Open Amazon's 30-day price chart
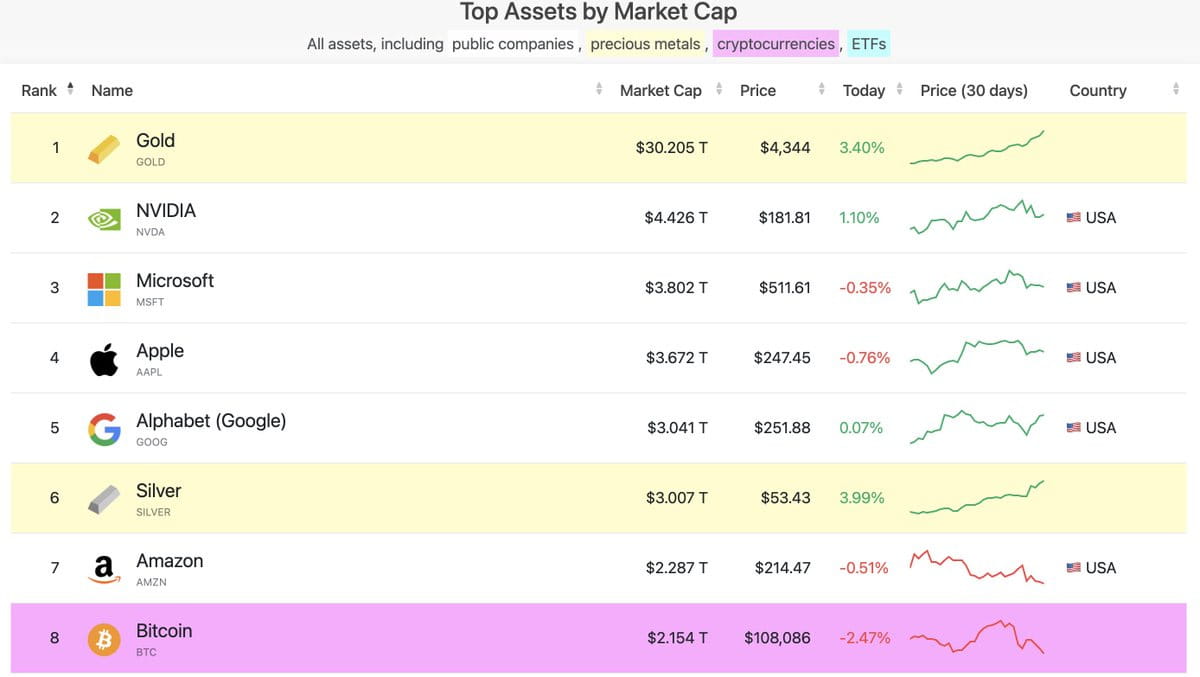 click(976, 568)
